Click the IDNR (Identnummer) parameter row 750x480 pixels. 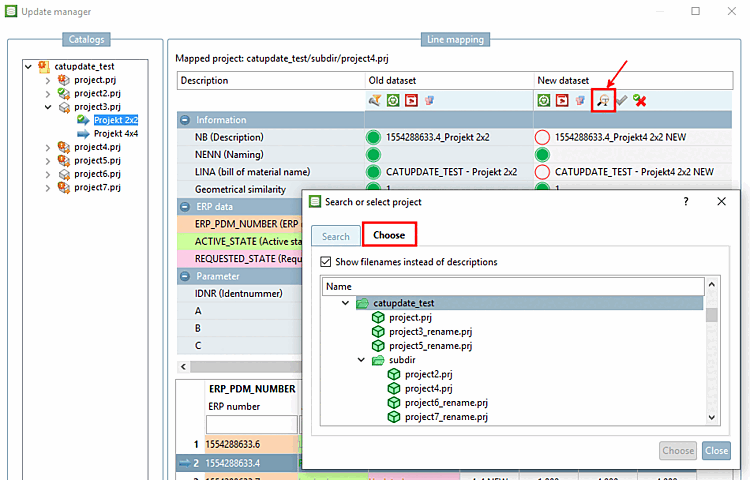tap(240, 294)
